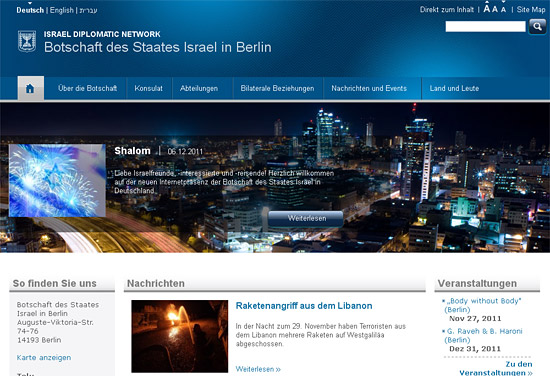Open the Shalom banner heading

[x=132, y=151]
